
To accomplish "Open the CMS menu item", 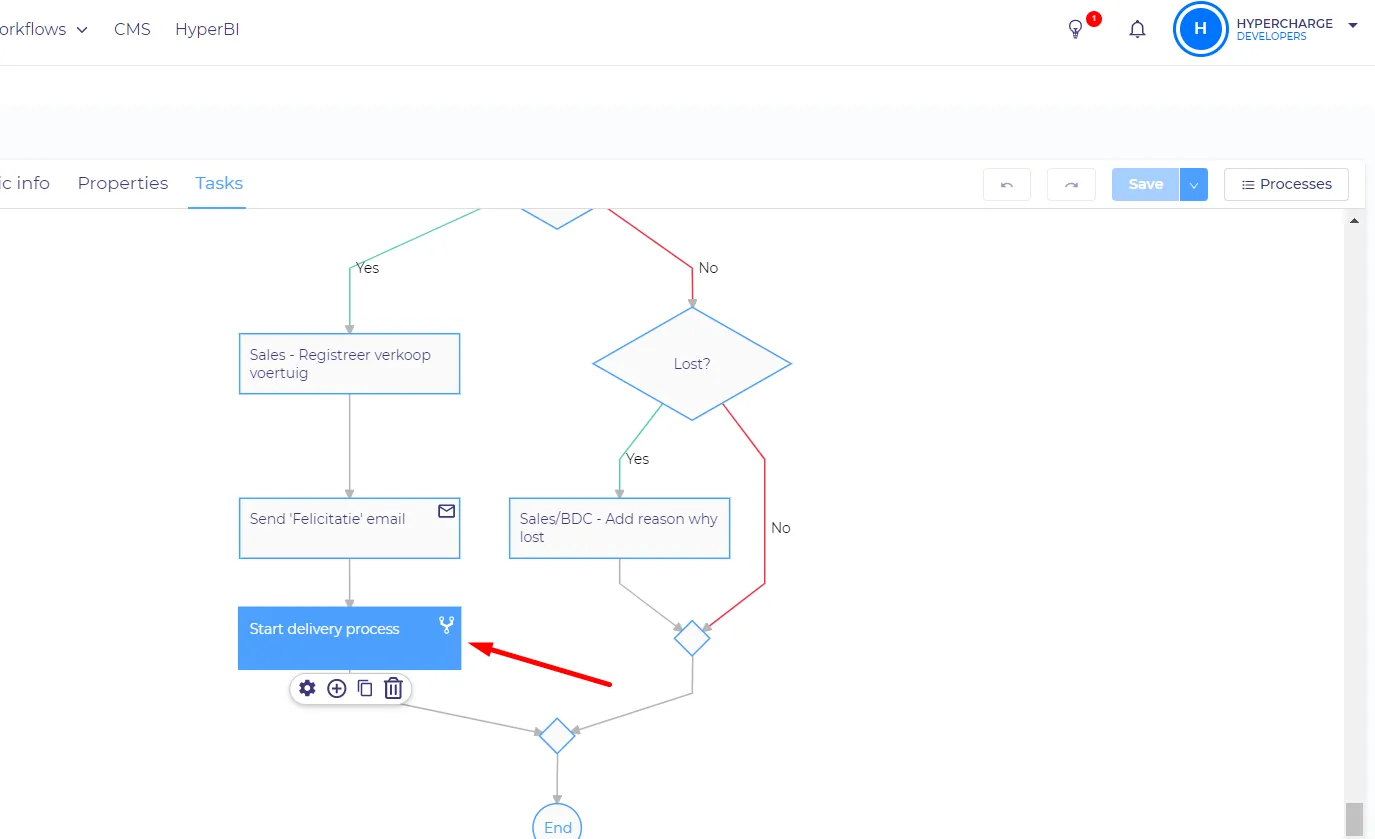I will pyautogui.click(x=132, y=29).
